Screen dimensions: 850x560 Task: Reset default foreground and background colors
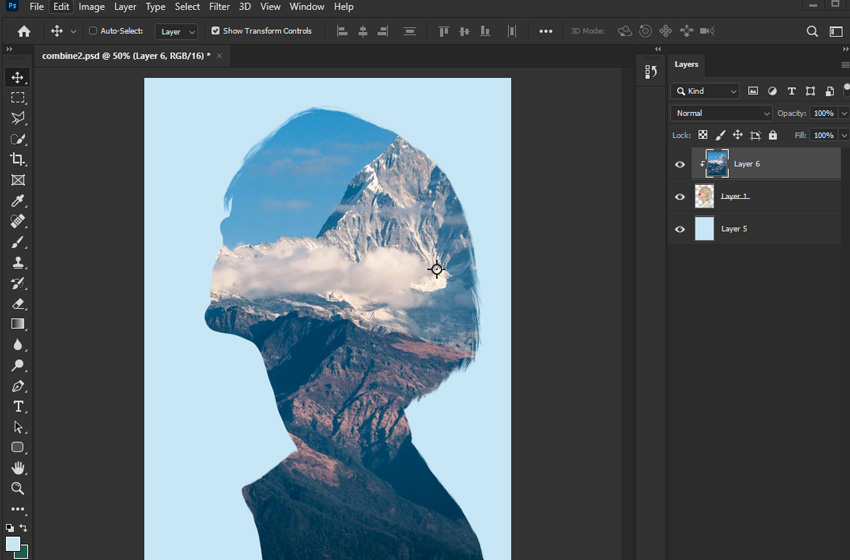point(10,527)
